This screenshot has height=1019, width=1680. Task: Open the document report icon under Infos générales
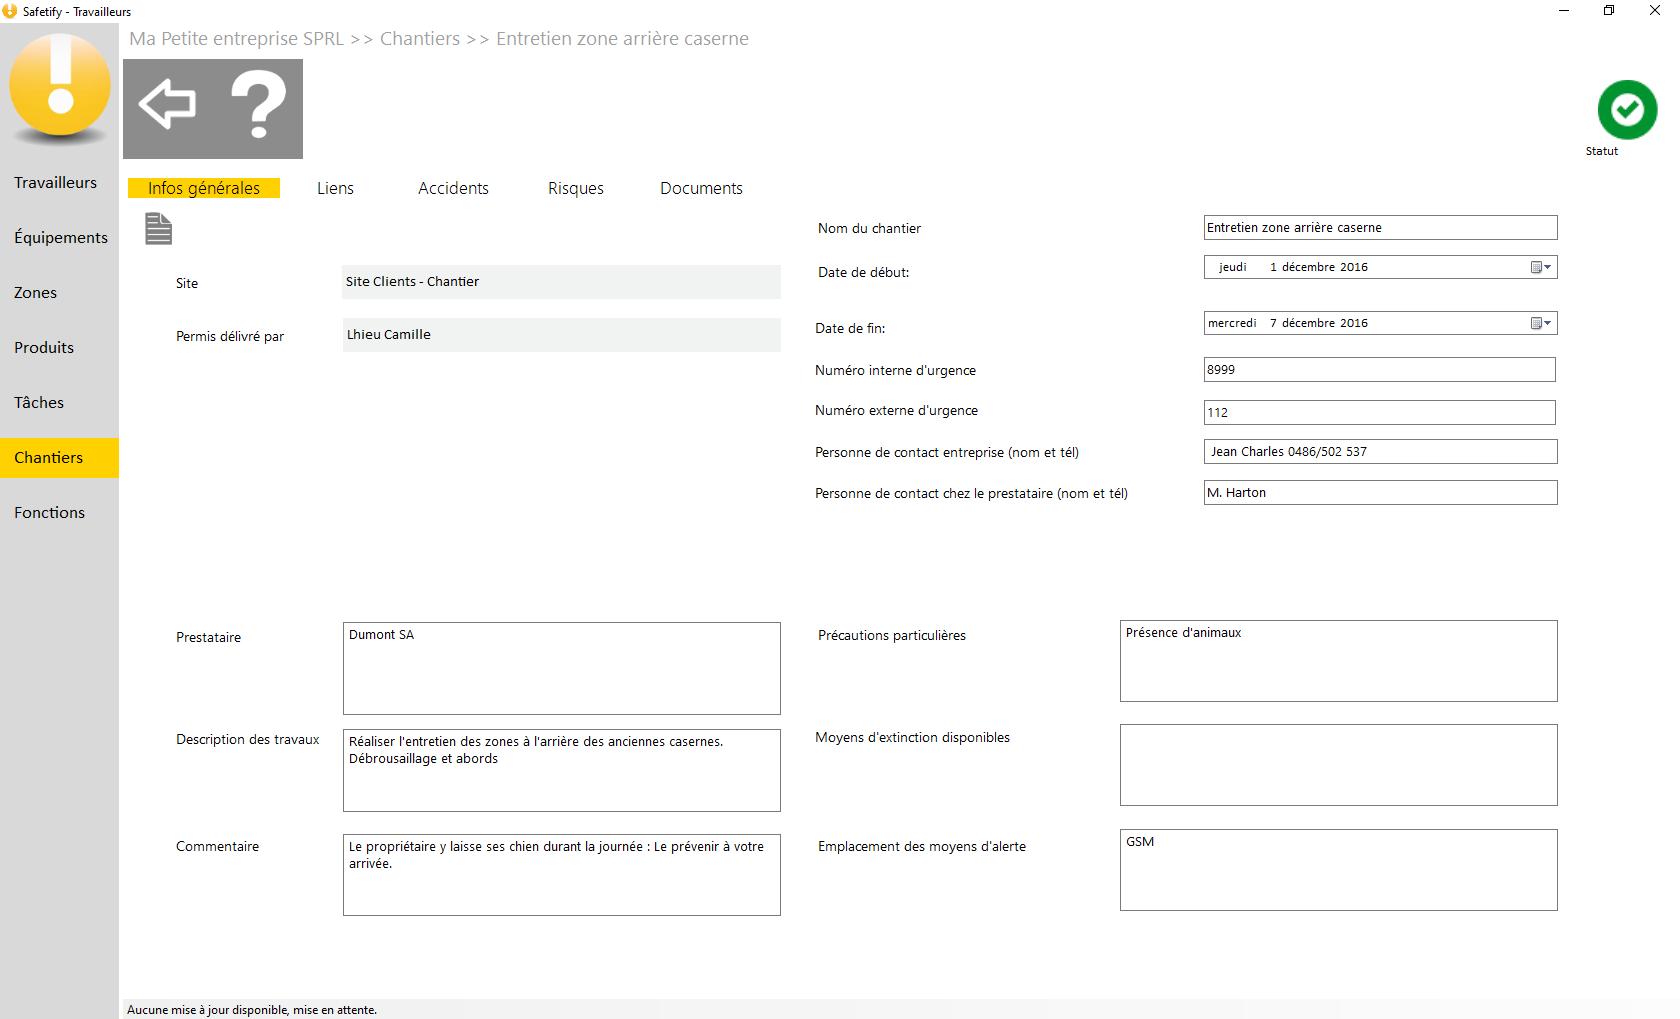pyautogui.click(x=158, y=229)
